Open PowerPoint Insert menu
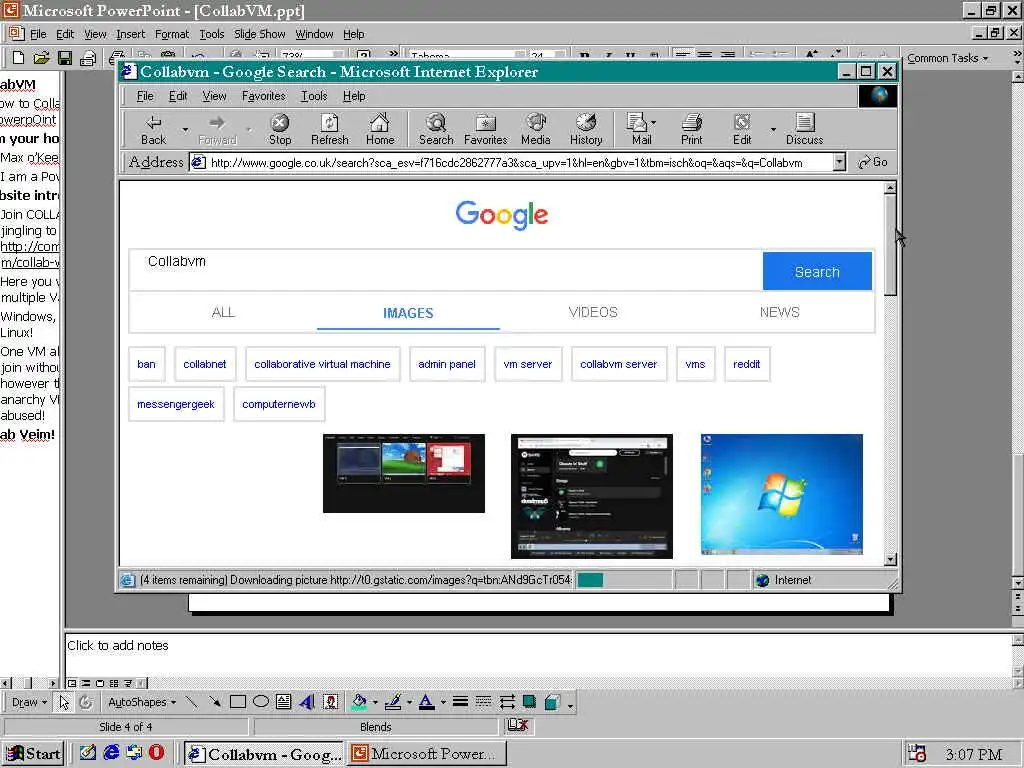This screenshot has height=768, width=1024. pos(131,34)
